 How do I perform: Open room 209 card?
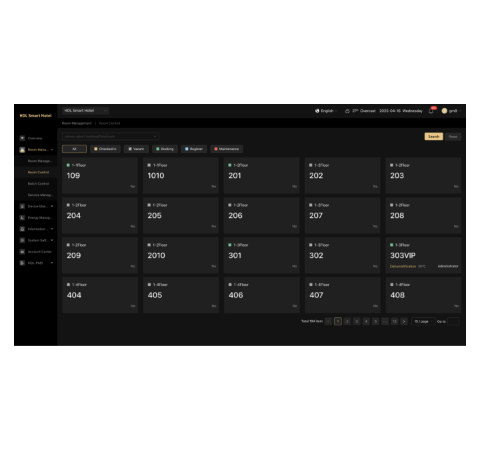coord(100,256)
